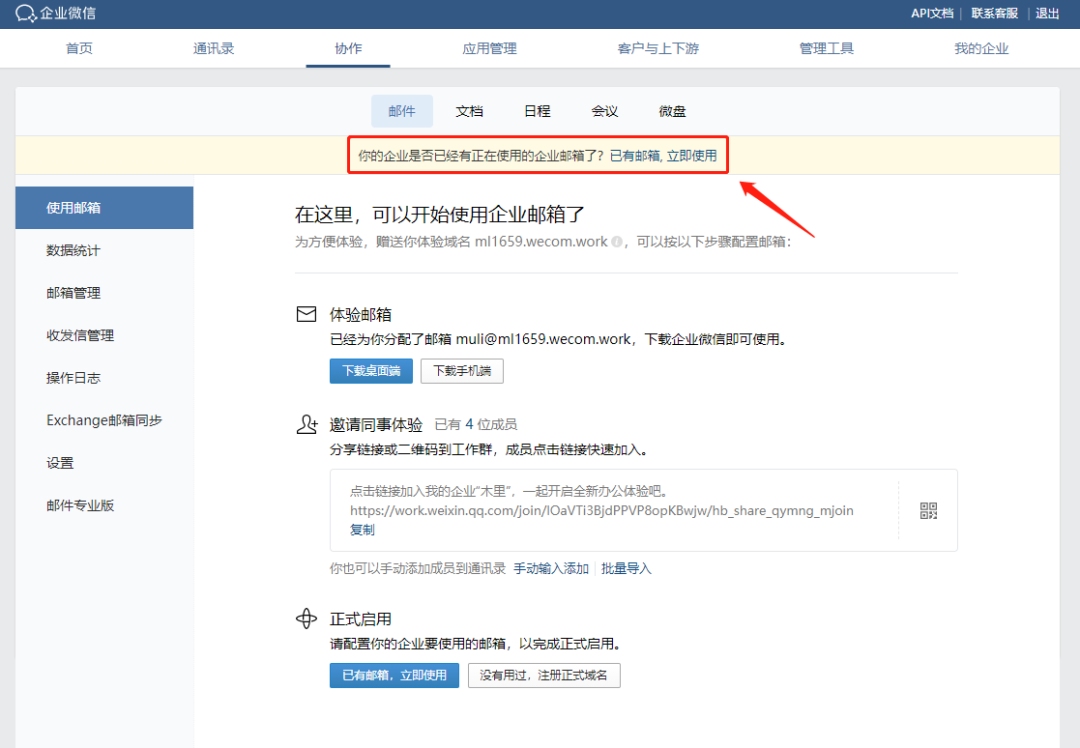Click the invite URL text work.weixin.qq.com/join
This screenshot has width=1080, height=748.
[601, 510]
